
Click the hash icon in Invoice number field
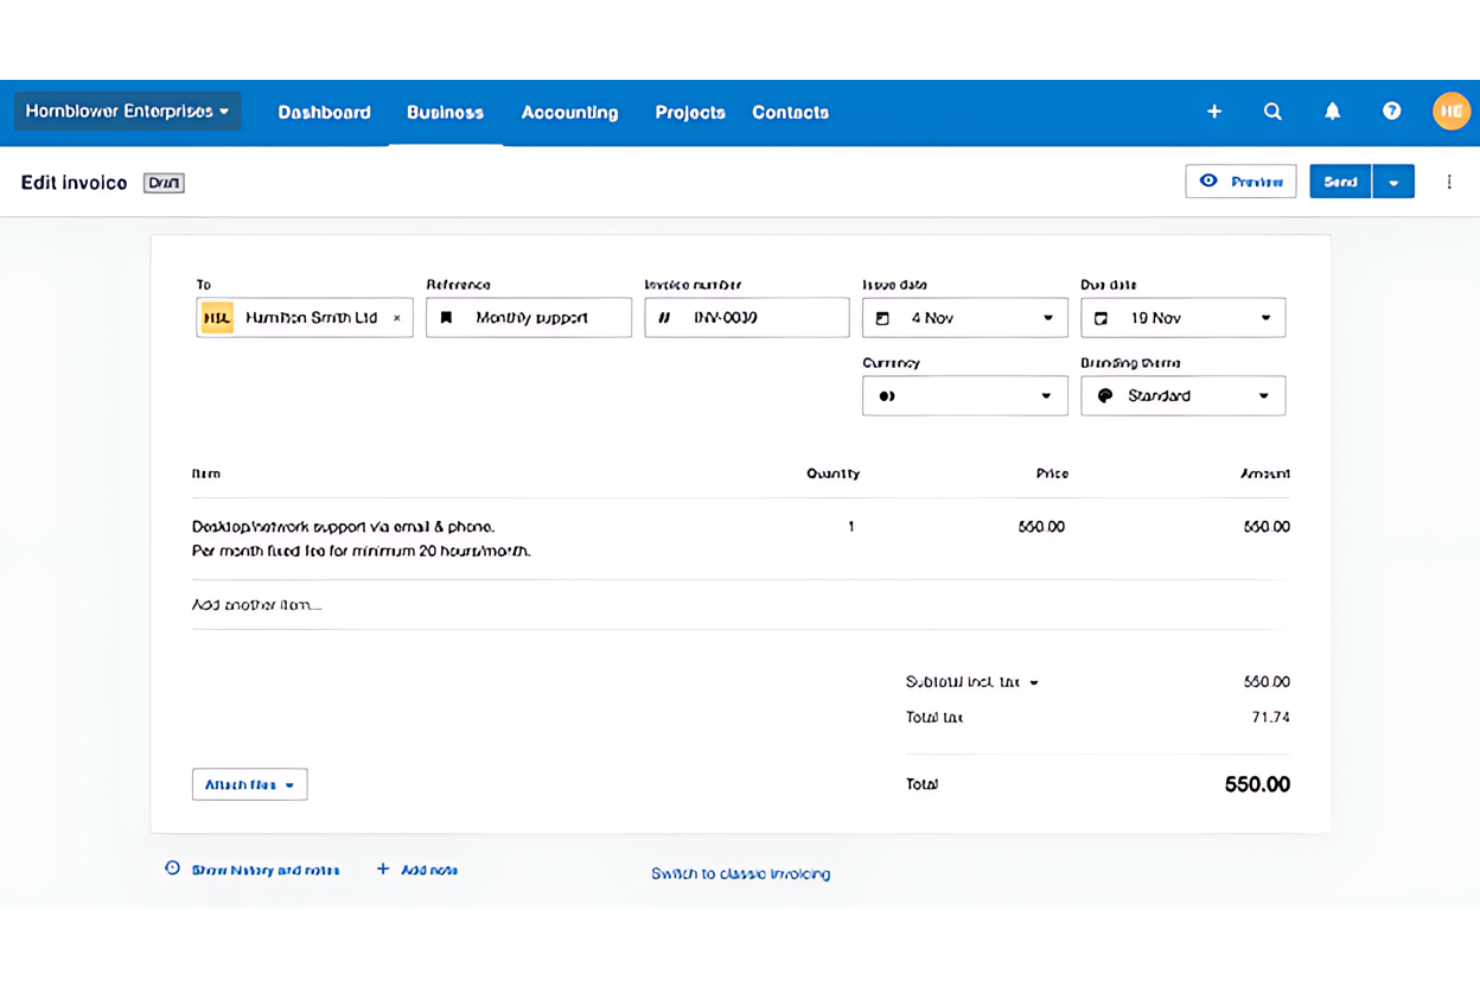664,318
